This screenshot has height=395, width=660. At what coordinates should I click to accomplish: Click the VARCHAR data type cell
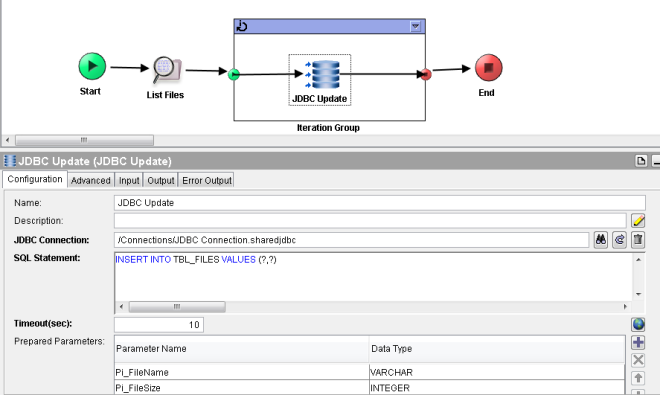497,372
